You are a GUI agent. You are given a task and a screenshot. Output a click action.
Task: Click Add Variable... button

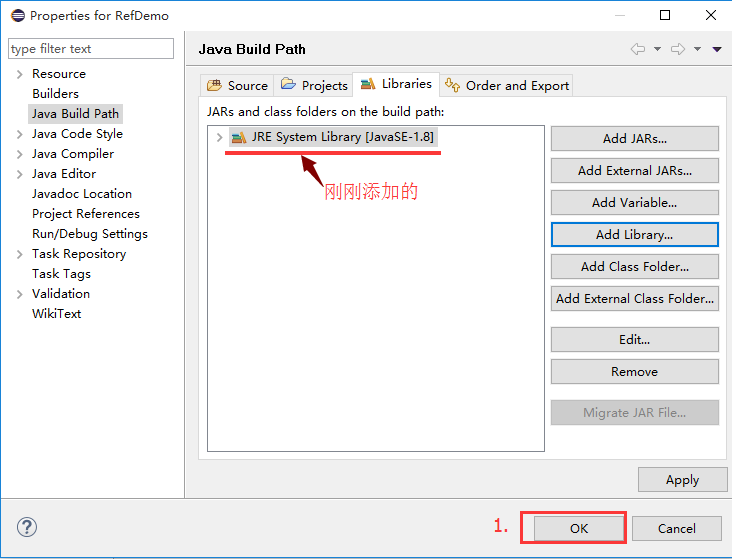tap(634, 202)
